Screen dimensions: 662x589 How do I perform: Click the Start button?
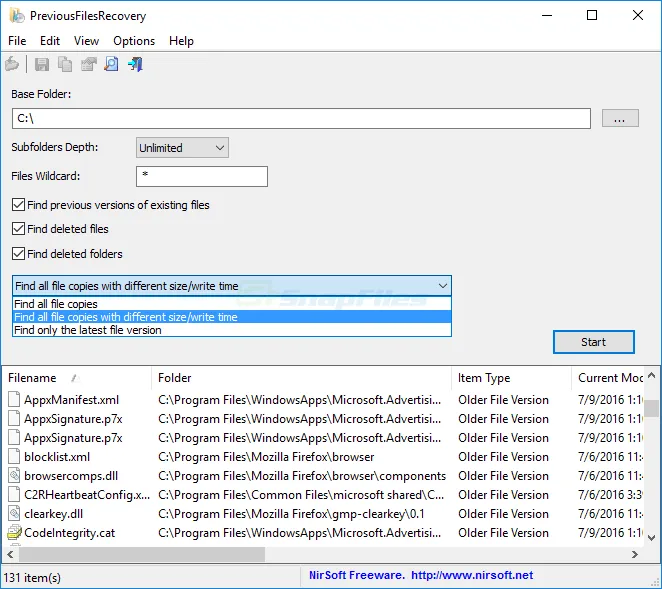(x=594, y=342)
